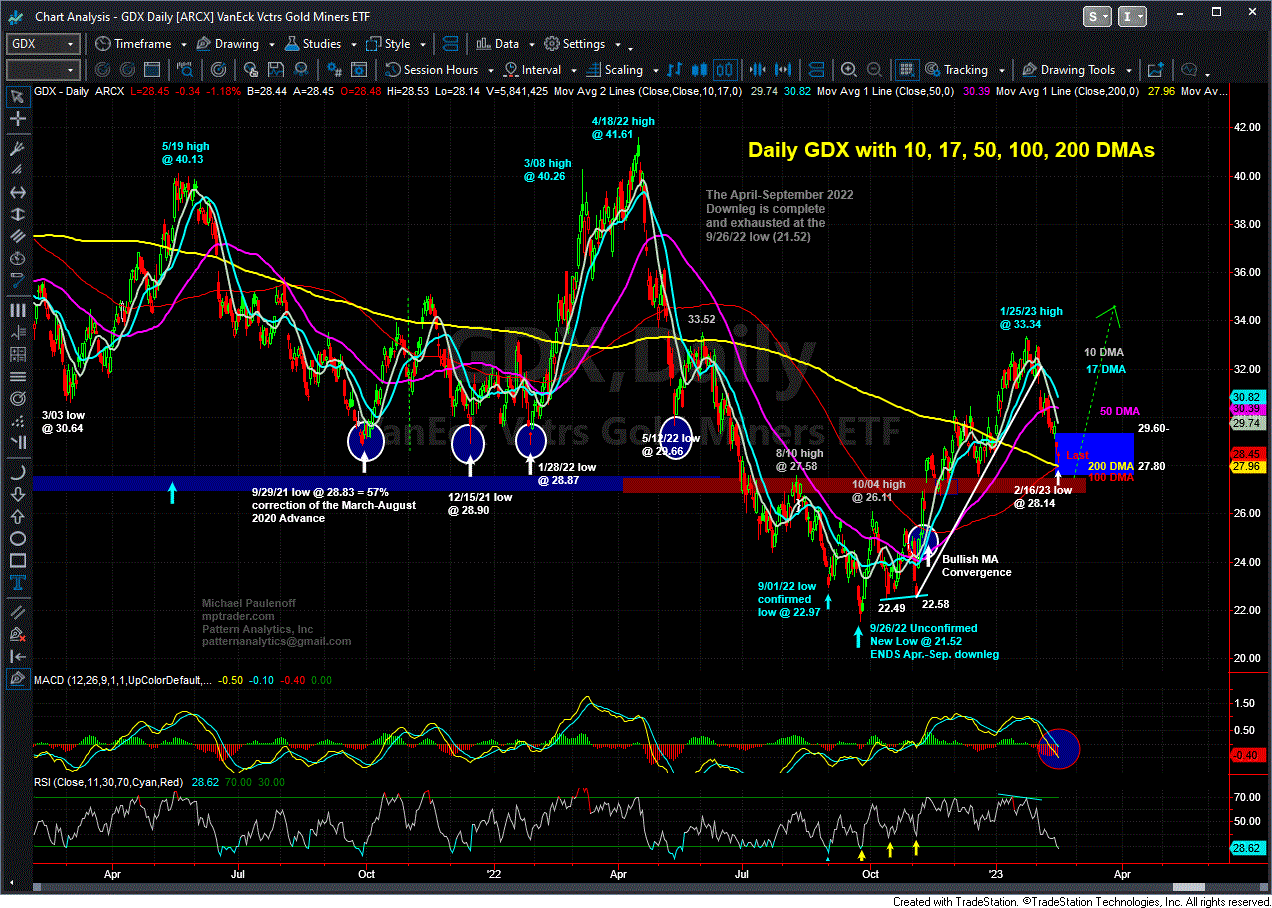Image resolution: width=1272 pixels, height=908 pixels.
Task: Select the crosshair tool in left toolbar
Action: click(x=16, y=119)
